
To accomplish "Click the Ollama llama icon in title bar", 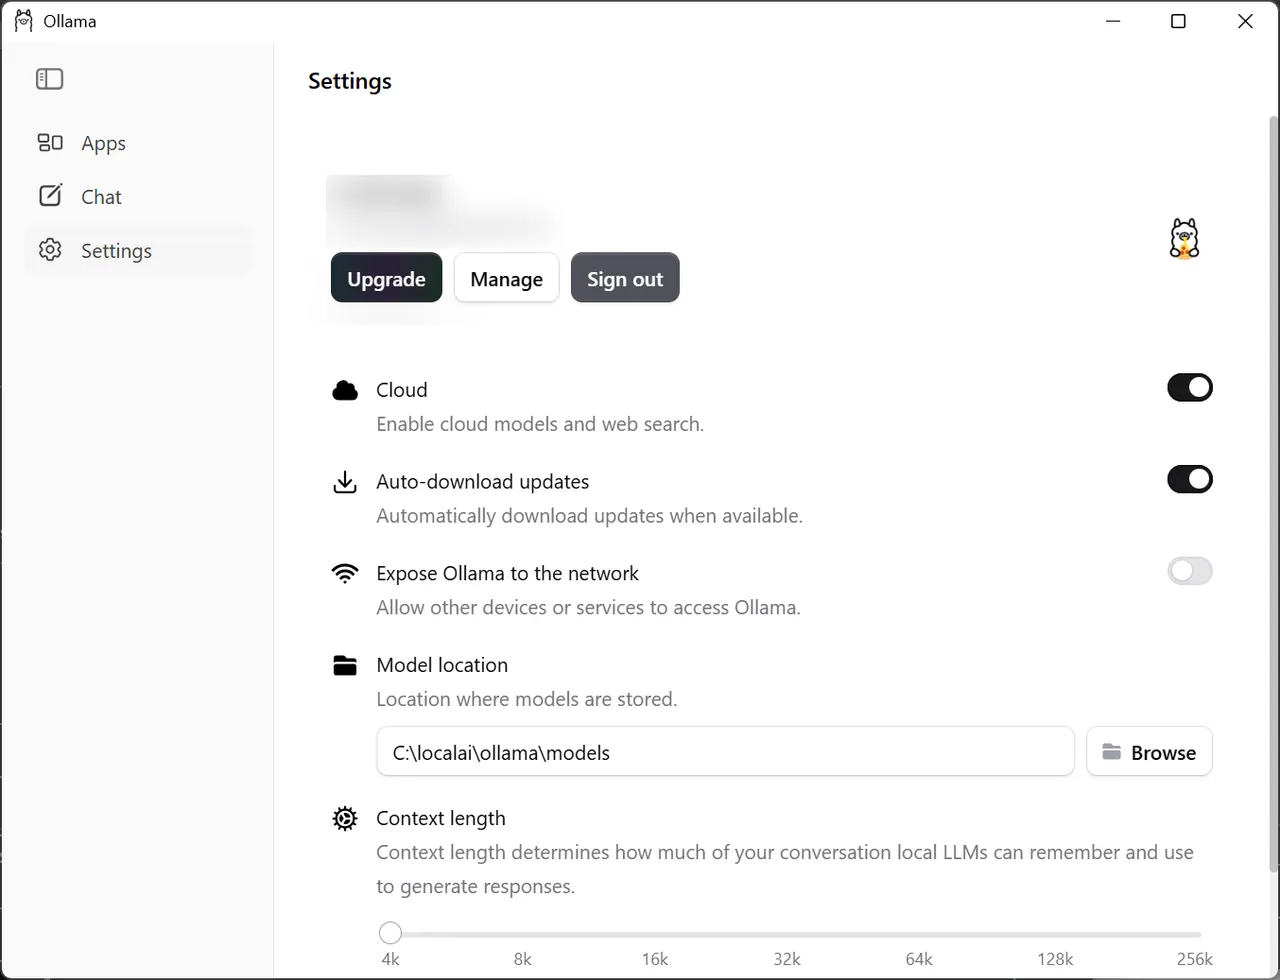I will pyautogui.click(x=24, y=21).
